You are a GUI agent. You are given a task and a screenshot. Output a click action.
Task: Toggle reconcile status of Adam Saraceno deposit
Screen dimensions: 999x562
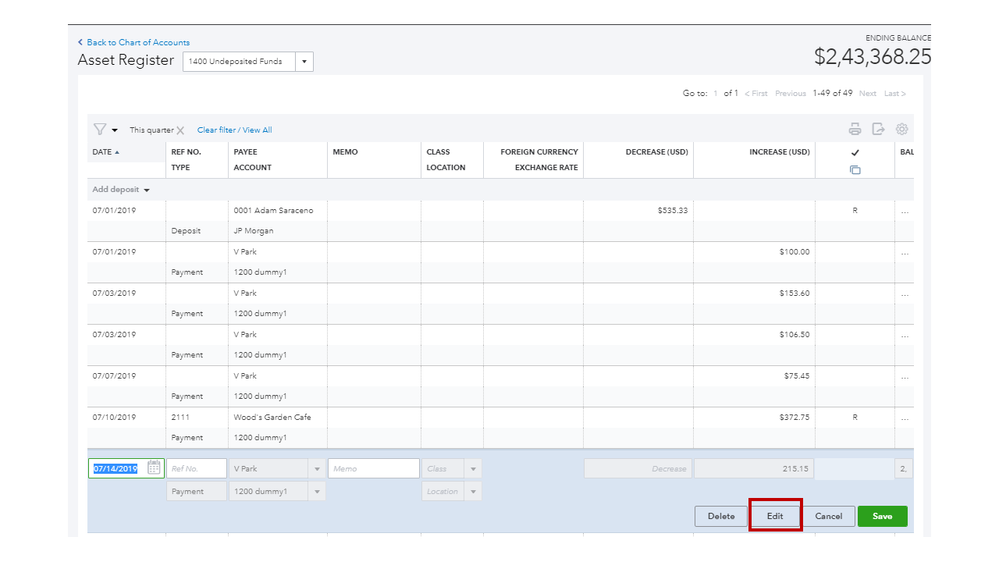(x=855, y=211)
